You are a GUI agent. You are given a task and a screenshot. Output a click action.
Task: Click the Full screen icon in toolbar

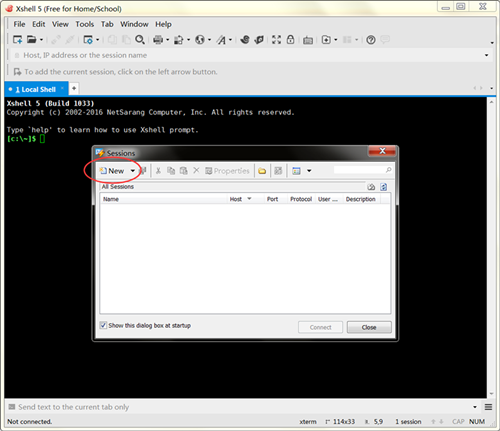(276, 40)
